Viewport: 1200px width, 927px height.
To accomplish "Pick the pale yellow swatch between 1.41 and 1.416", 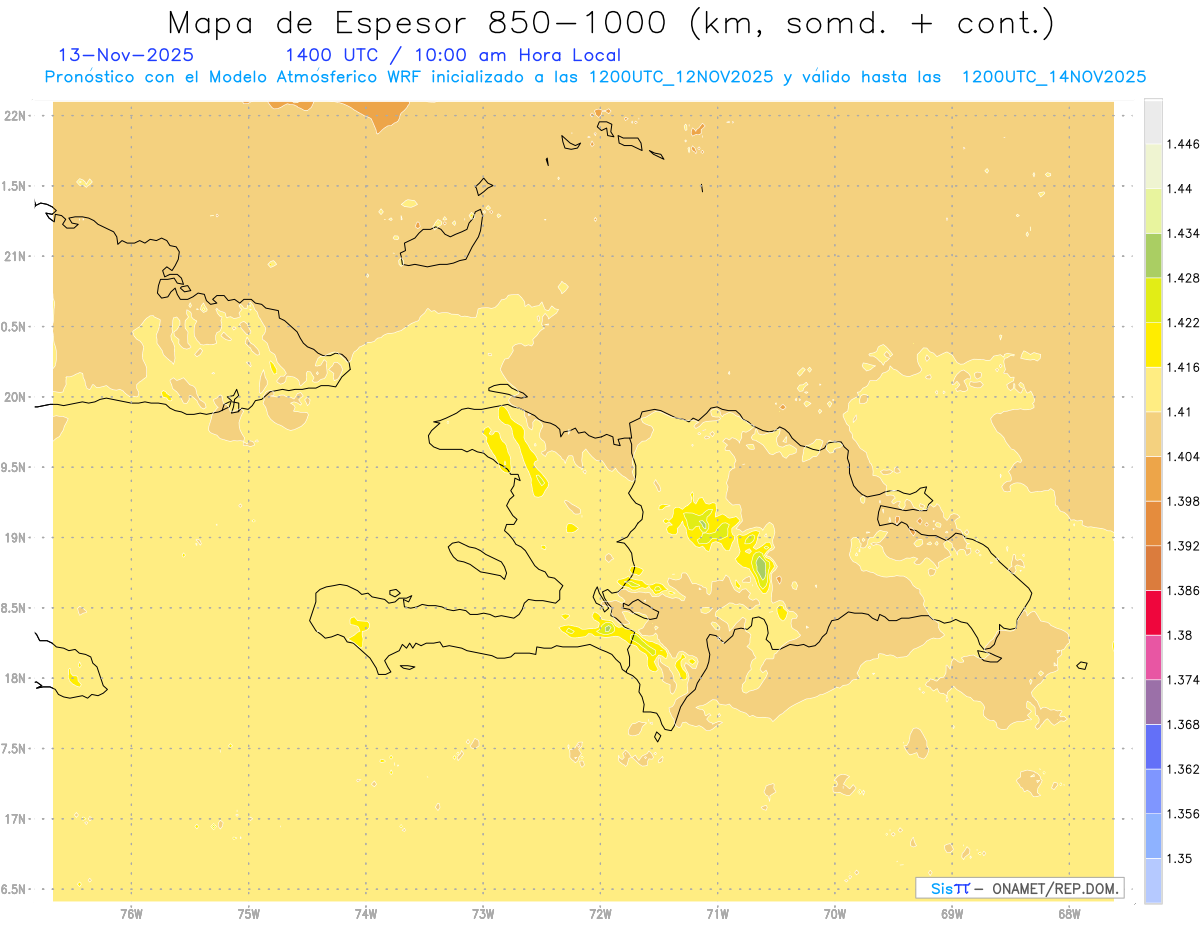I will coord(1153,389).
